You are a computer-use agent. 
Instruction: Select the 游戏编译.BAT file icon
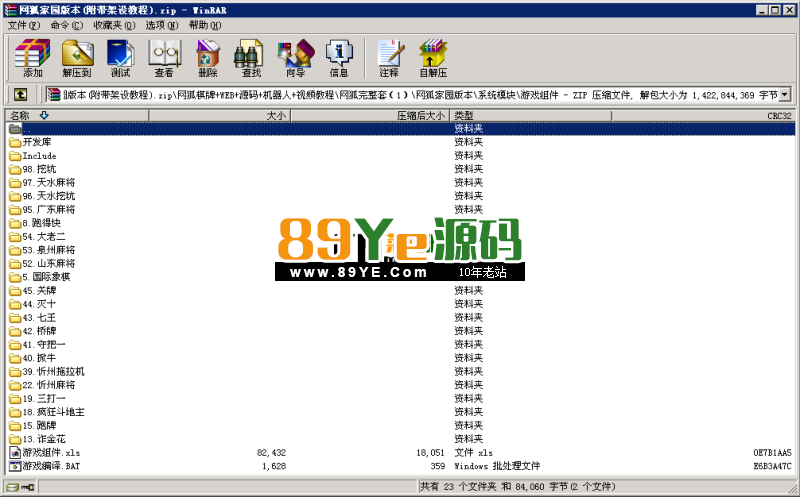point(15,466)
